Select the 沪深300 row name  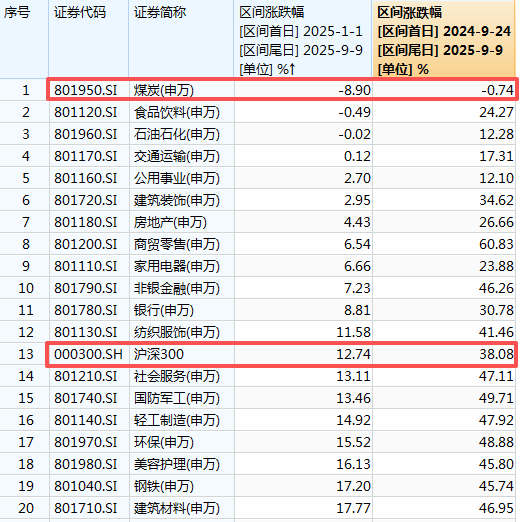tap(159, 354)
